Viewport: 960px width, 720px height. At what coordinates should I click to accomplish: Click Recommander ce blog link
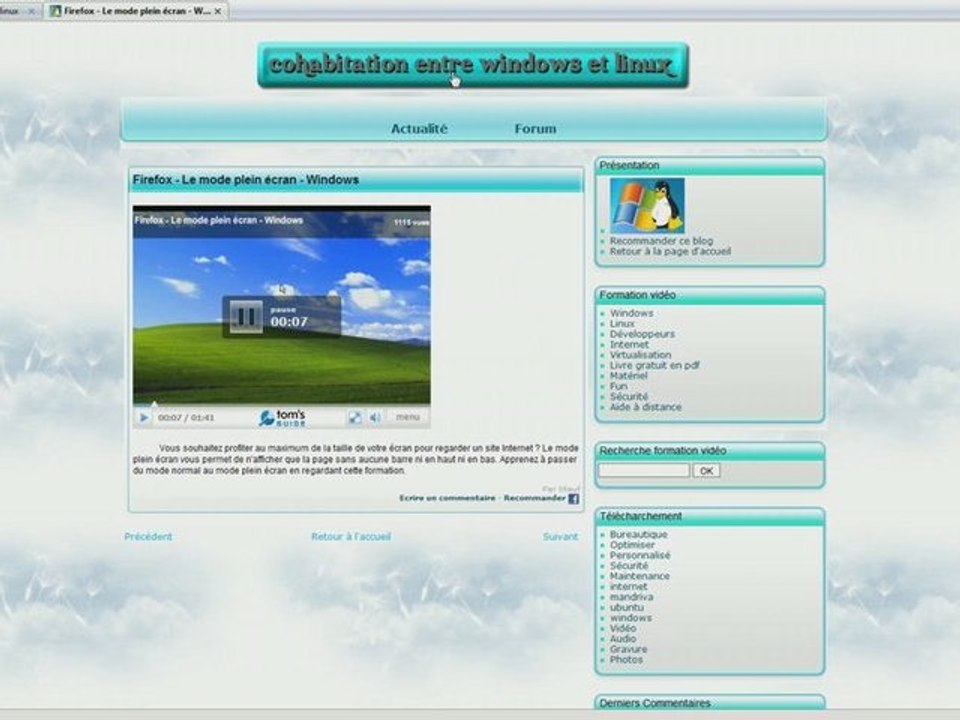click(661, 241)
